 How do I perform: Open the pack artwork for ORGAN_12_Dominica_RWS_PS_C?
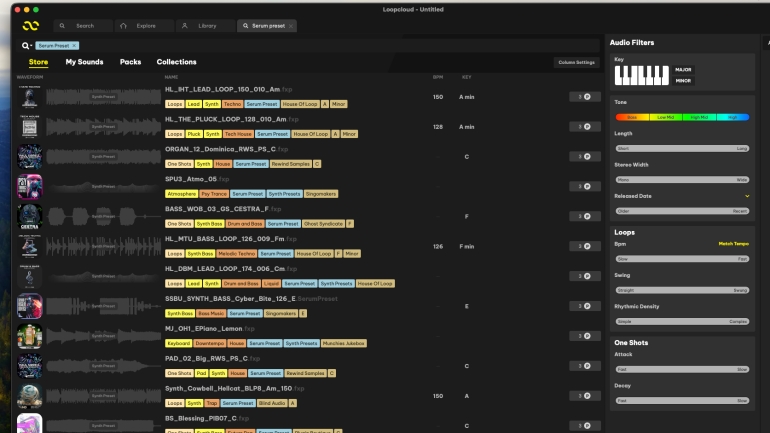[29, 157]
